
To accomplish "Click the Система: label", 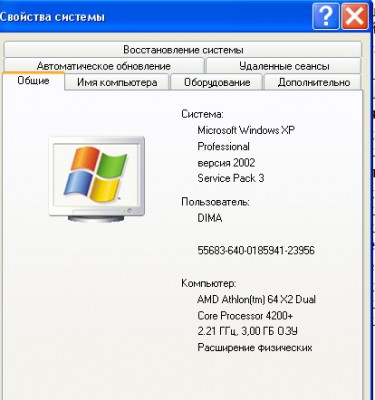I will click(202, 114).
